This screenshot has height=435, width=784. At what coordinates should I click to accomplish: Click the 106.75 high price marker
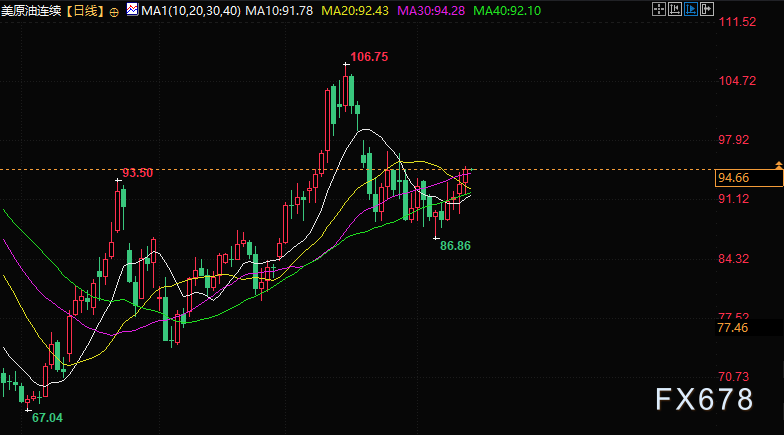point(369,57)
